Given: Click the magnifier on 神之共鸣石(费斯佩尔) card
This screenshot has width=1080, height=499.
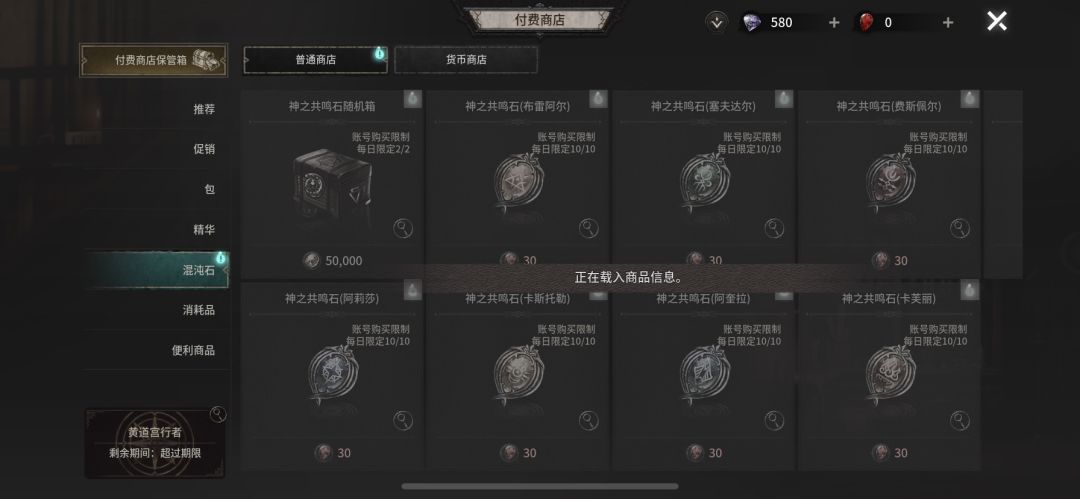Looking at the screenshot, I should pos(960,228).
